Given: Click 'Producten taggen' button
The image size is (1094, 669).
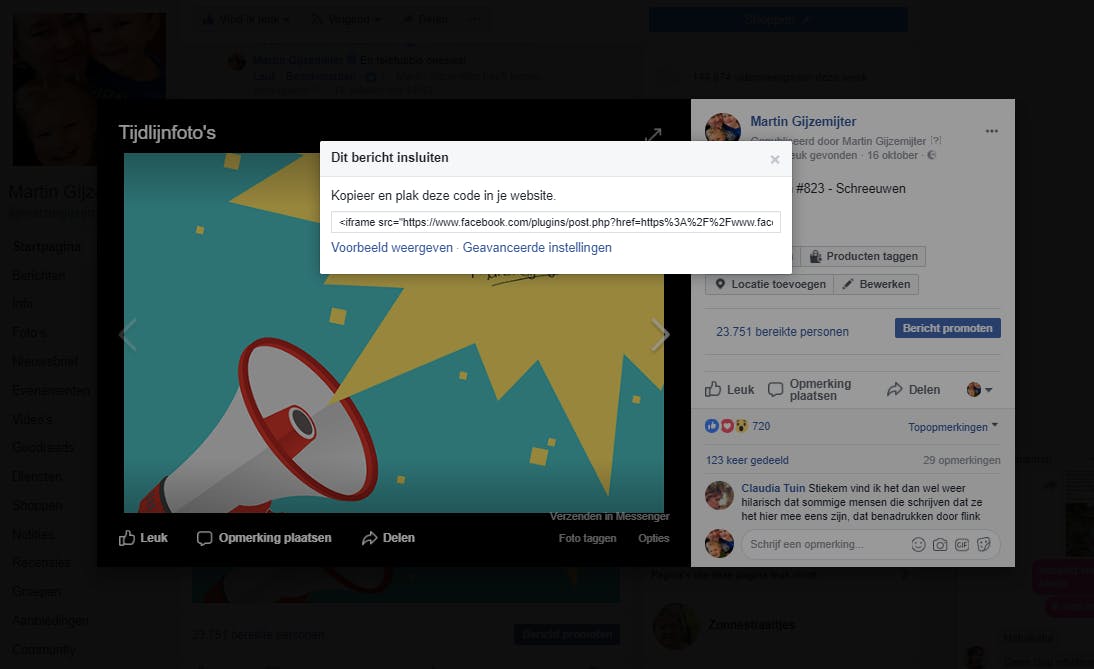Looking at the screenshot, I should 863,256.
